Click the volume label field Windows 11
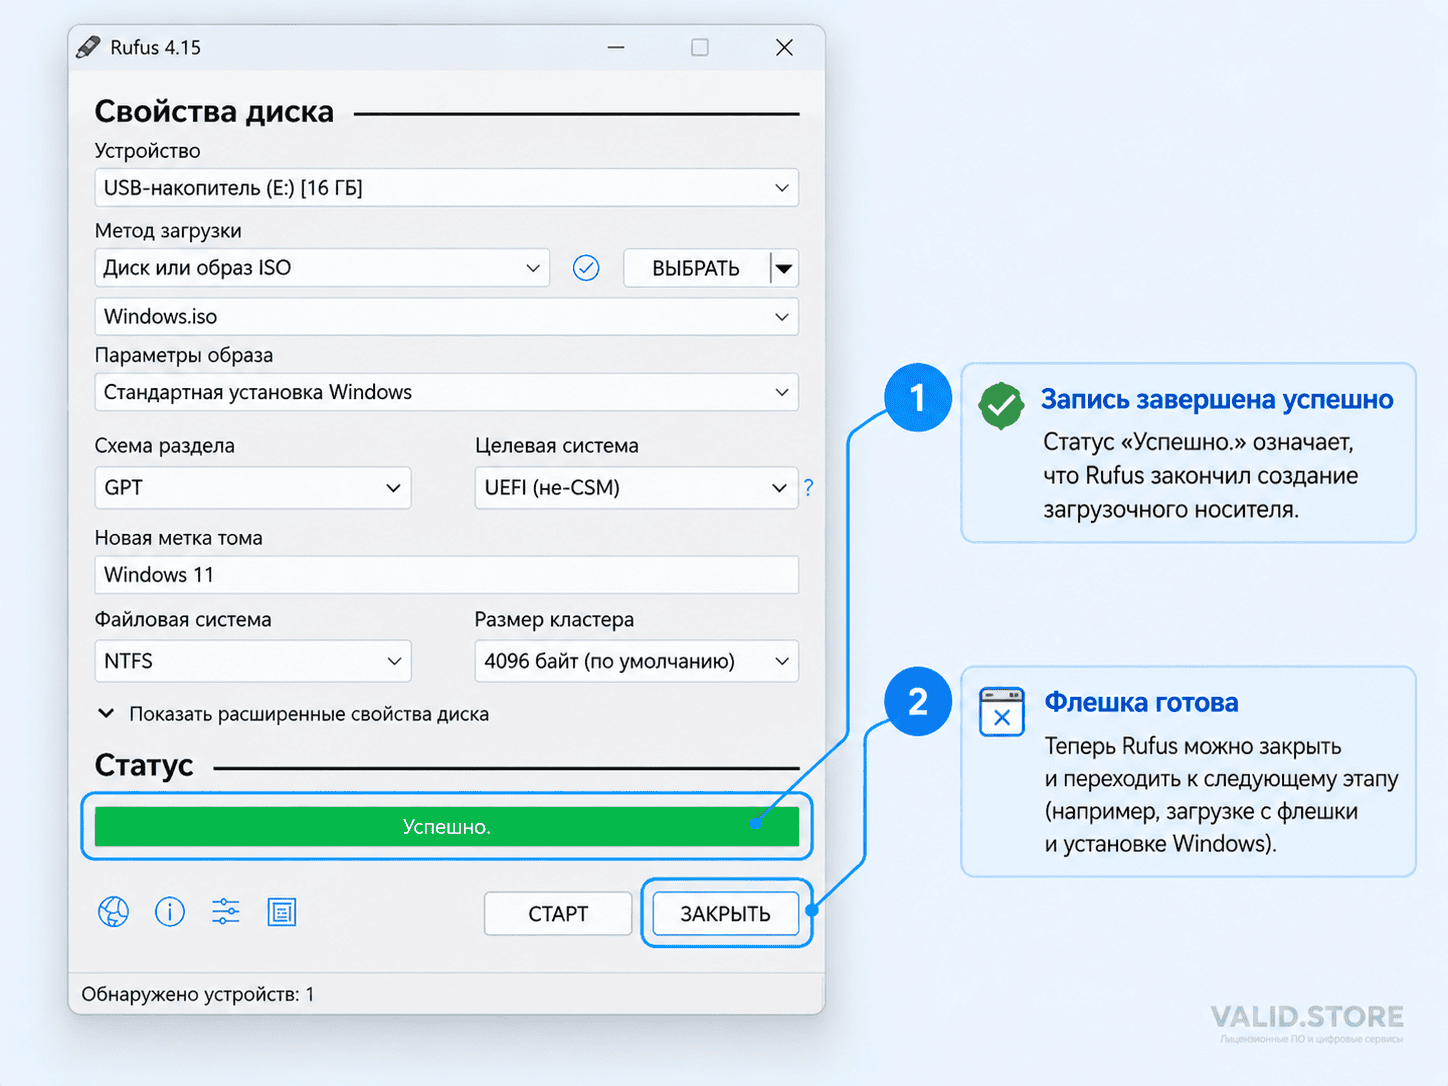1448x1086 pixels. pyautogui.click(x=447, y=575)
